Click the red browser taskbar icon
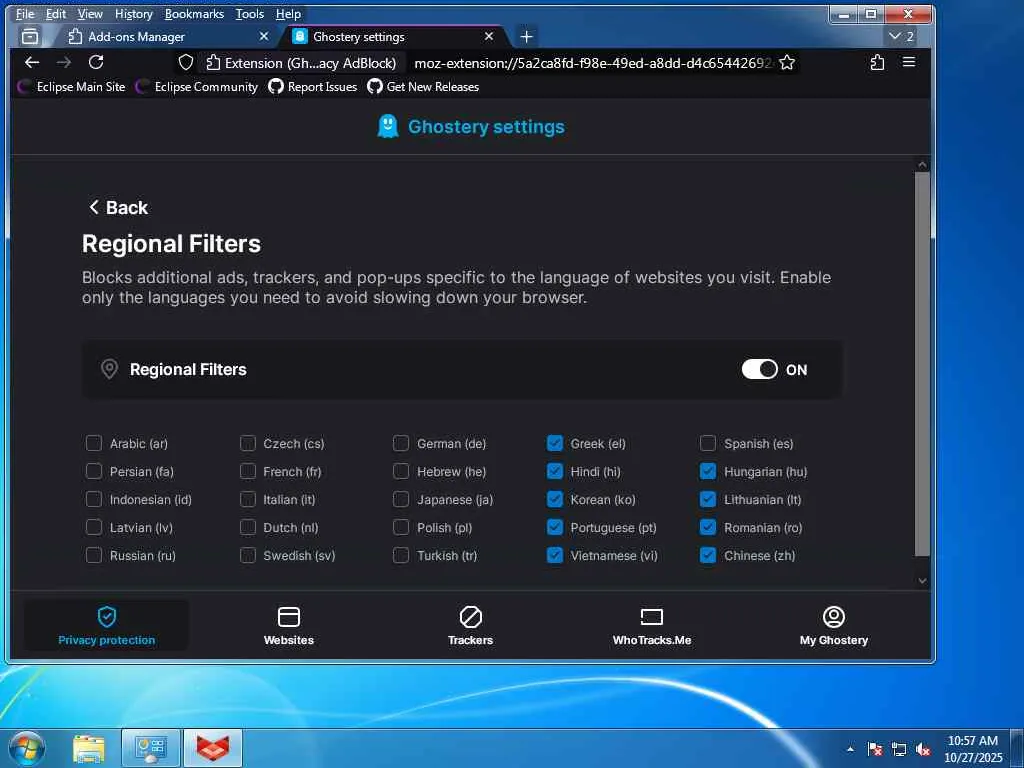The width and height of the screenshot is (1024, 768). click(213, 749)
